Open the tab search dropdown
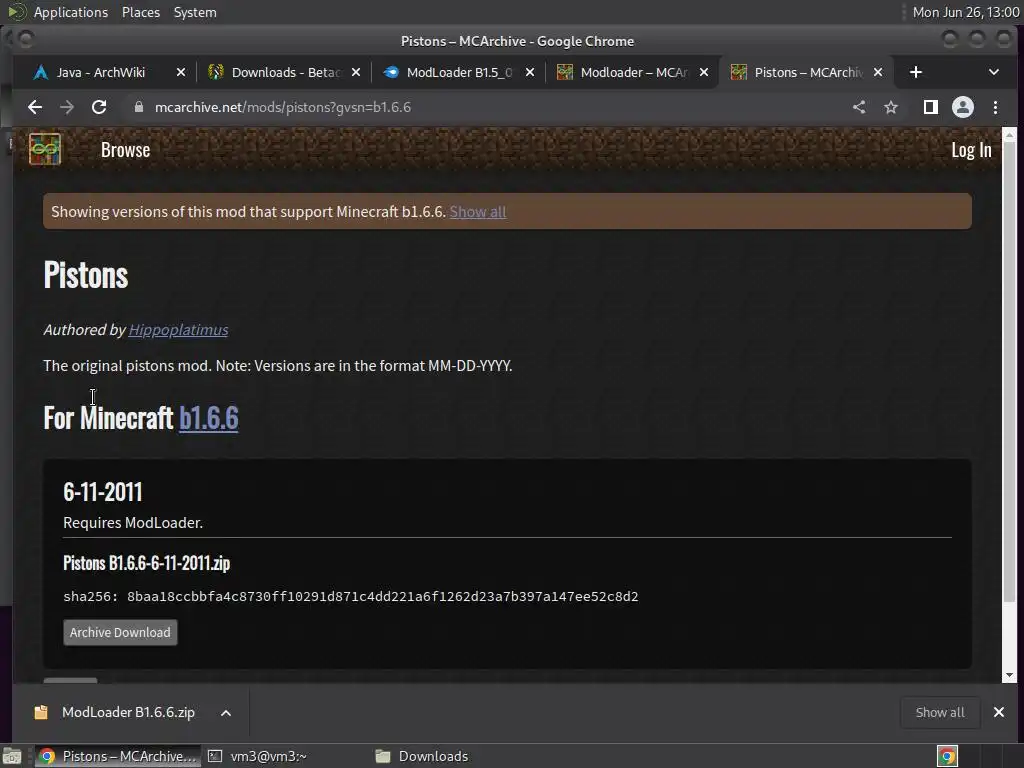Screen dimensions: 1024x768 coord(993,72)
